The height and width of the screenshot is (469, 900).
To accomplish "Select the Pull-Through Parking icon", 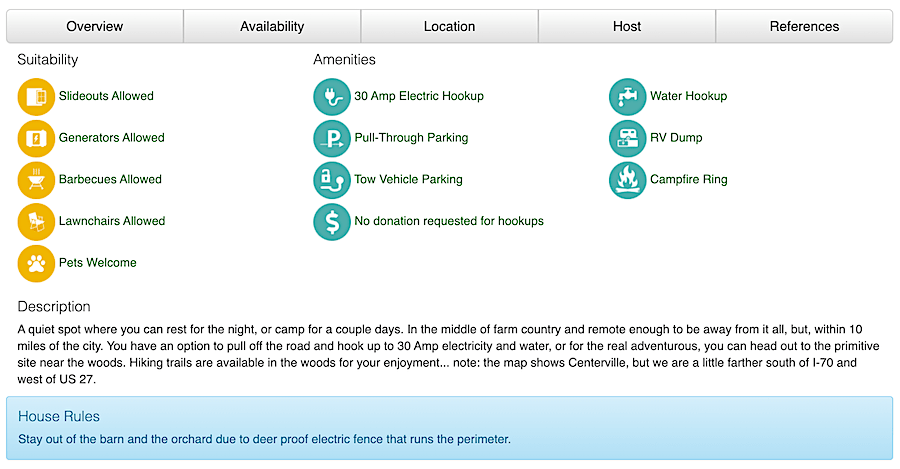I will [332, 138].
